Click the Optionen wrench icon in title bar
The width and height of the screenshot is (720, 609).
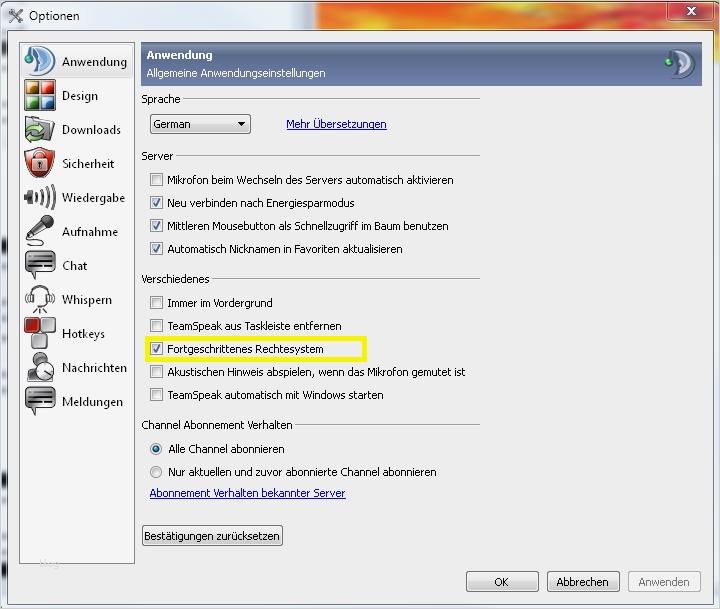coord(16,16)
